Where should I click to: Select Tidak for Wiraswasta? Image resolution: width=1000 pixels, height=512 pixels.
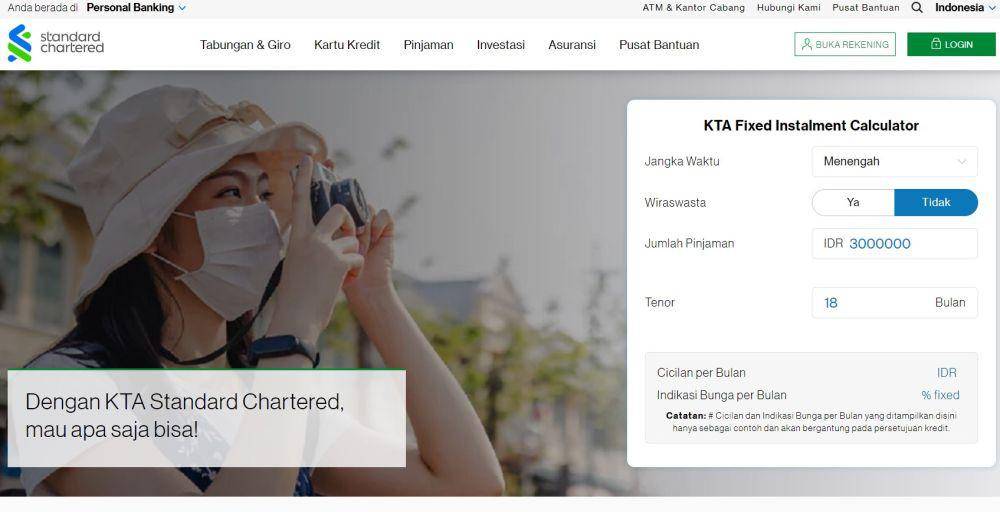point(936,202)
